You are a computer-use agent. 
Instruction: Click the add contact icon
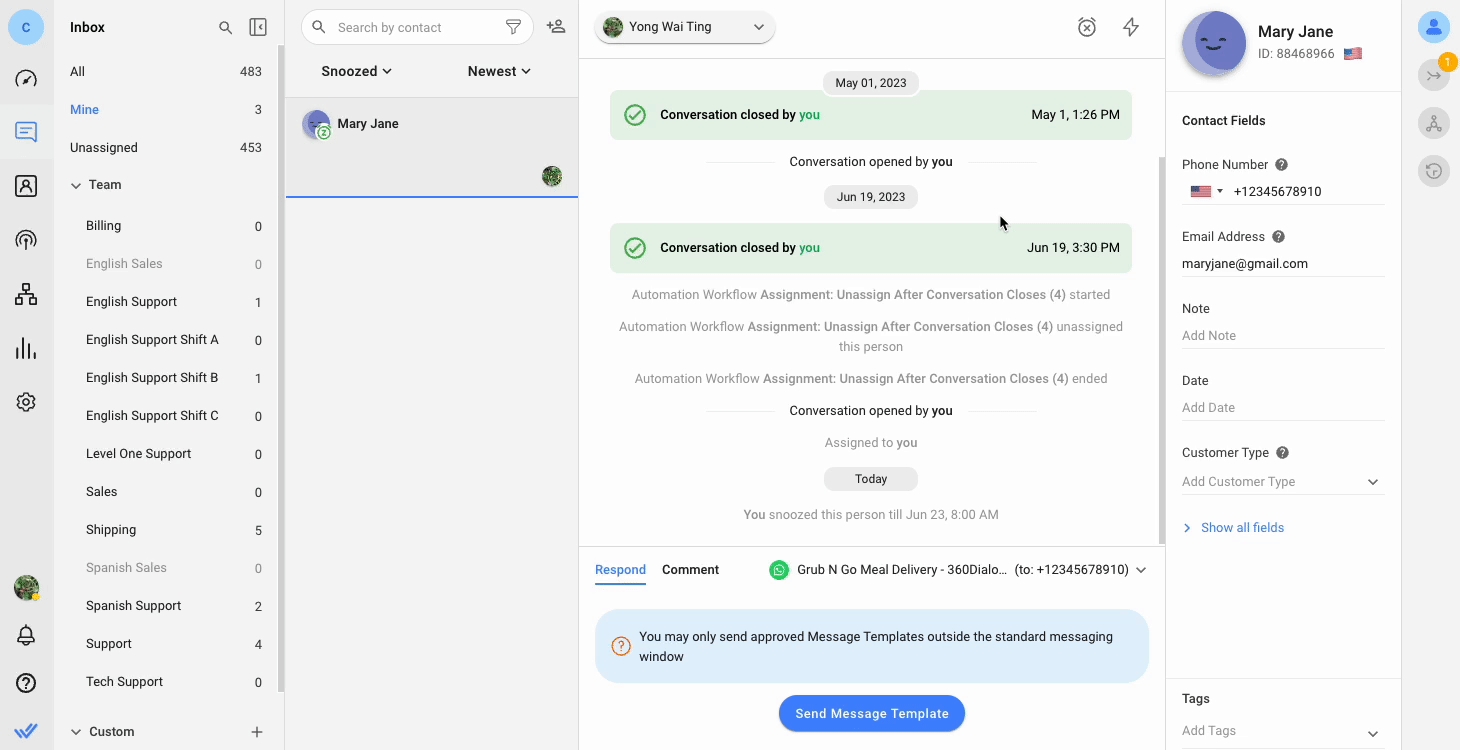click(556, 27)
